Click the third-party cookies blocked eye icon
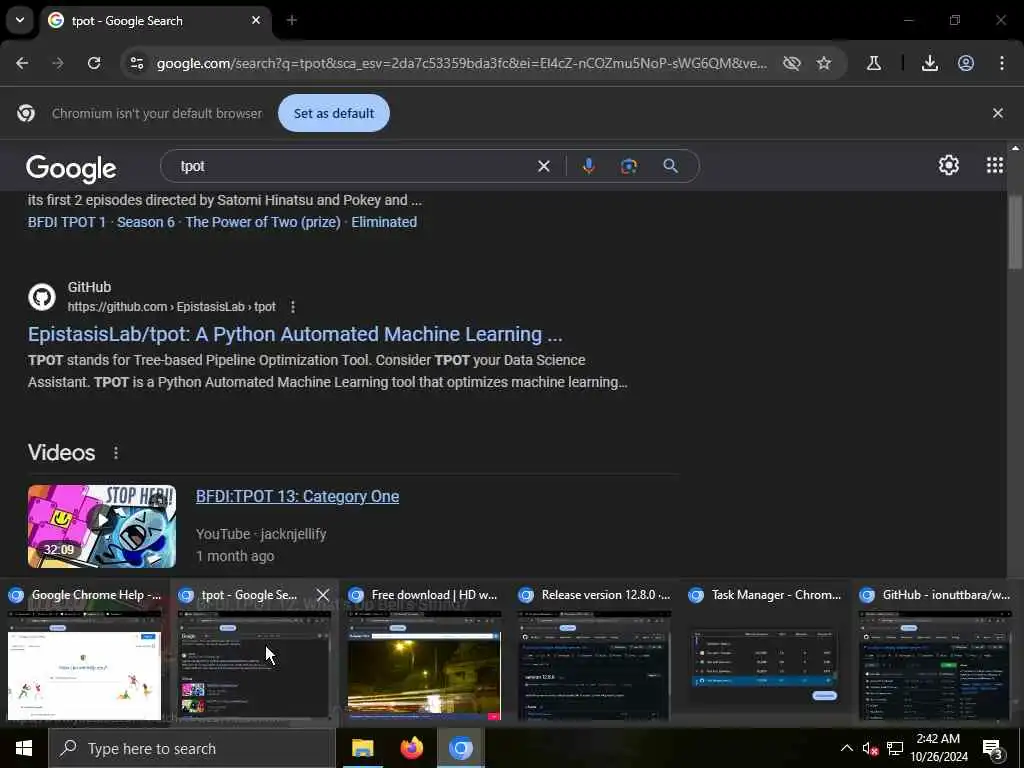The height and width of the screenshot is (768, 1024). 792,63
